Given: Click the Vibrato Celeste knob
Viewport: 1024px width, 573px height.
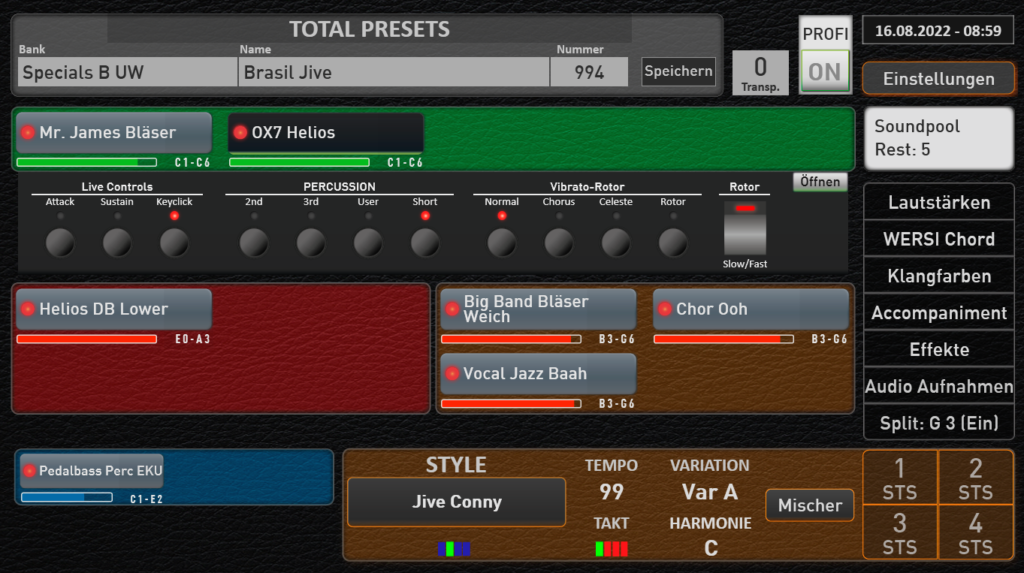Looking at the screenshot, I should coord(616,243).
